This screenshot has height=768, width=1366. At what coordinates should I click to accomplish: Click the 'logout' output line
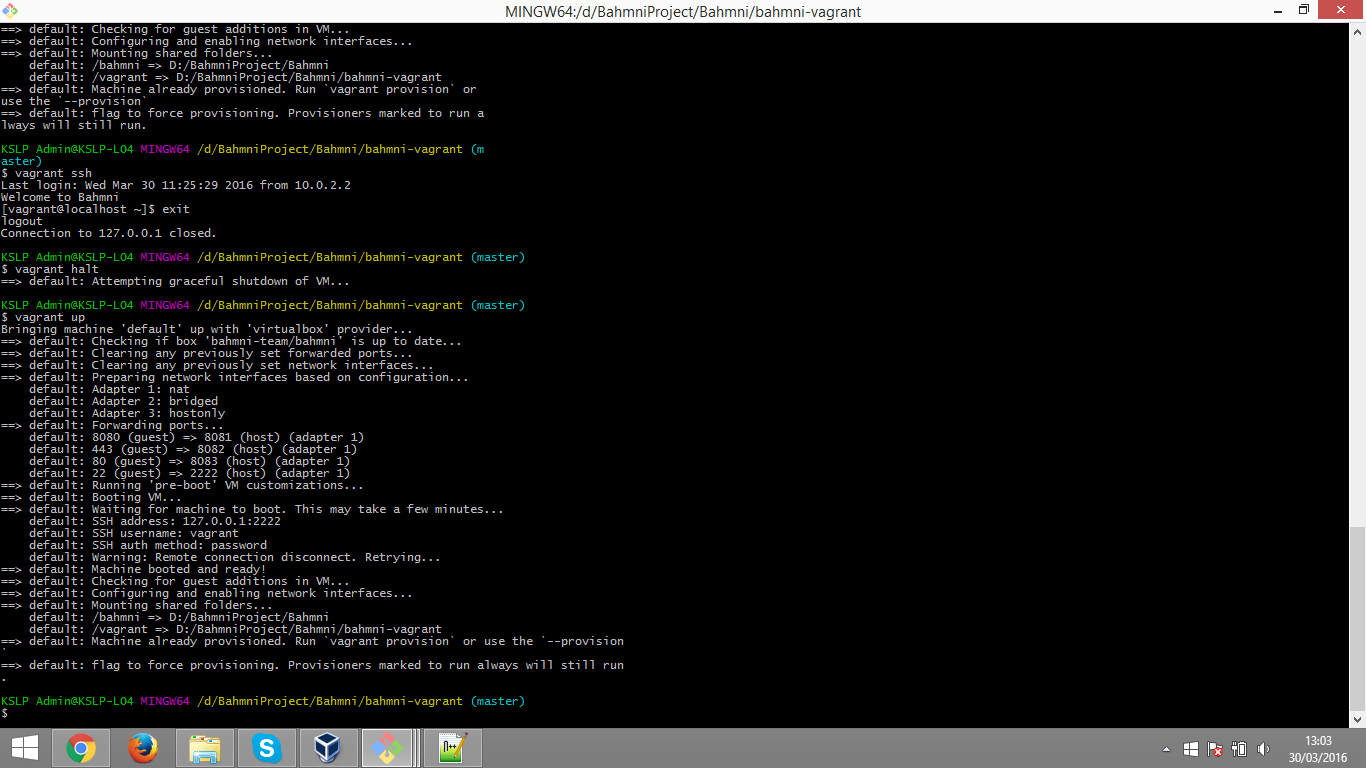(x=22, y=221)
